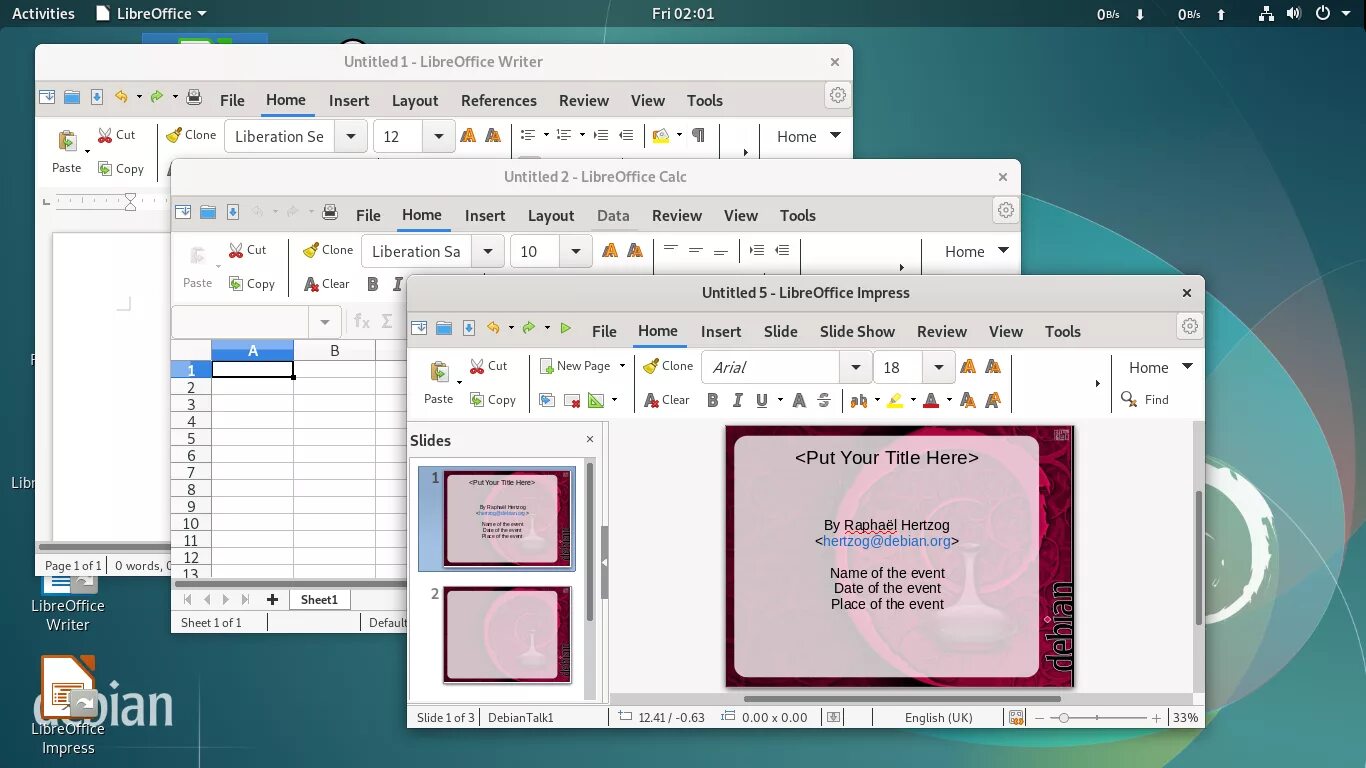The width and height of the screenshot is (1366, 768).
Task: Clear direct formatting in Impress
Action: pyautogui.click(x=667, y=400)
